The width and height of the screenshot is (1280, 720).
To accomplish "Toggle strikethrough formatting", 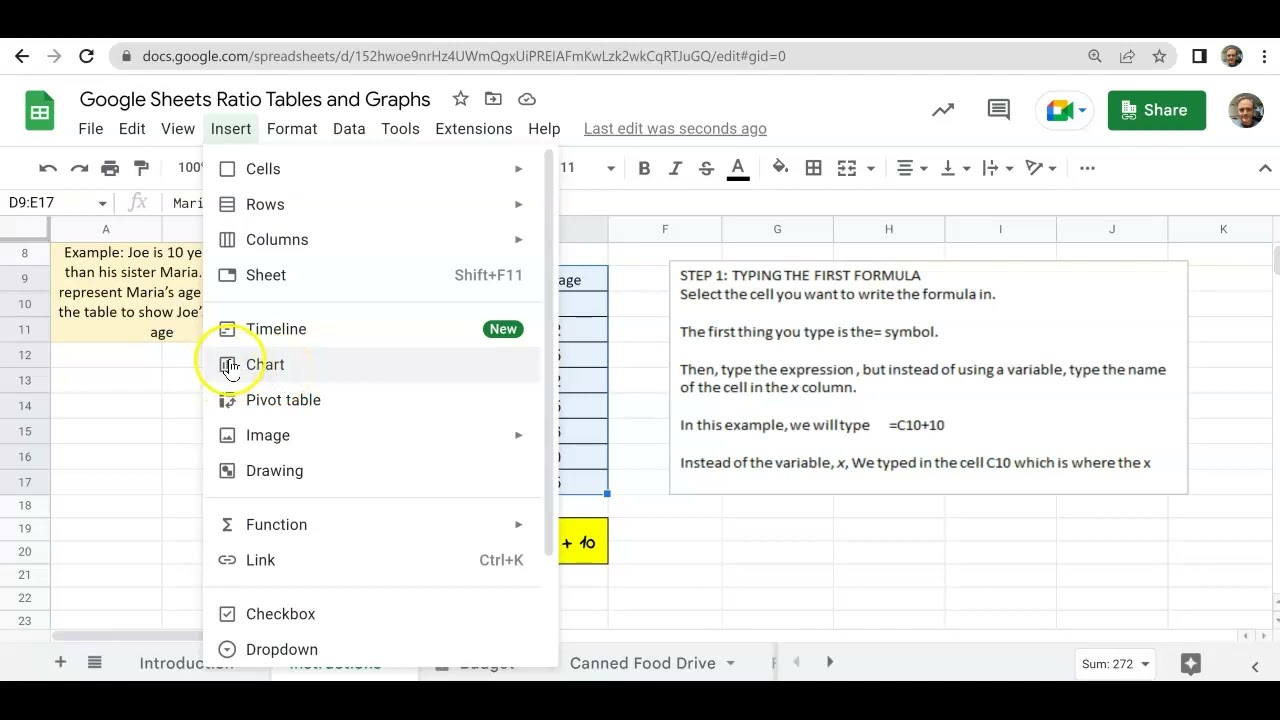I will pos(706,168).
